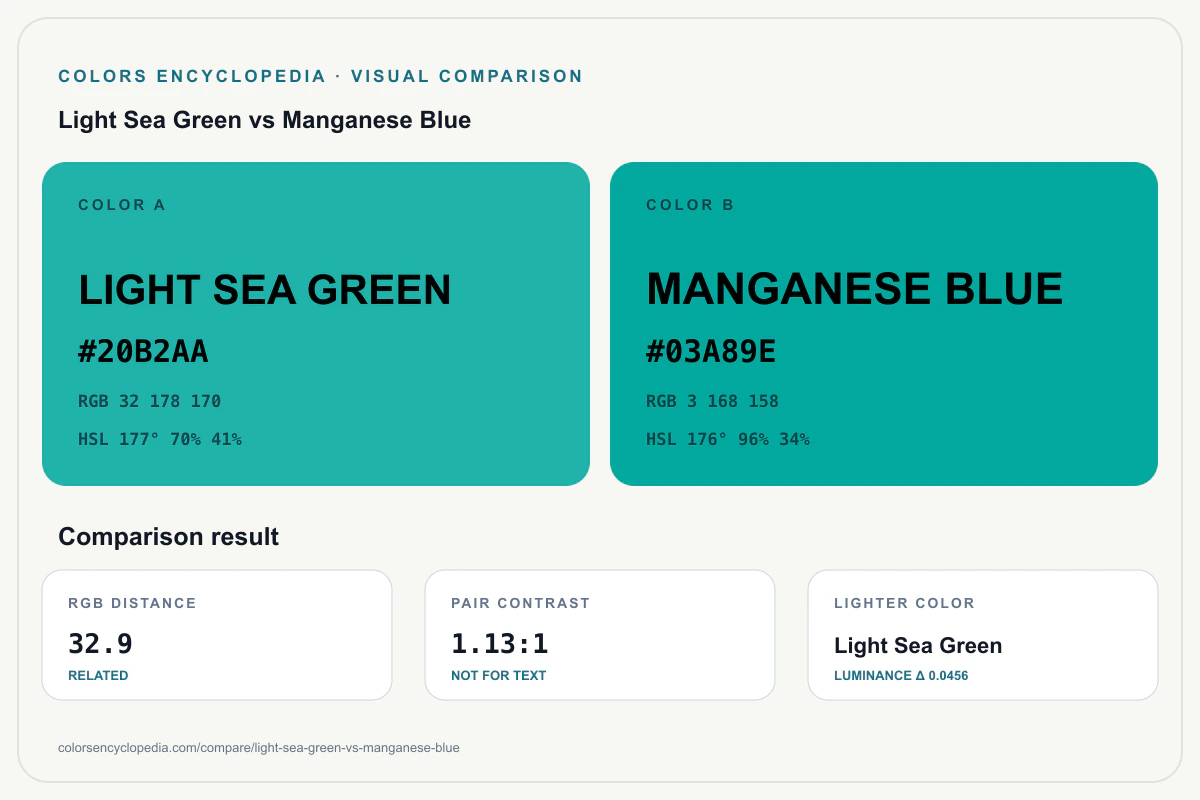
Task: Click the RGB 32 178 170 value
Action: coord(150,401)
